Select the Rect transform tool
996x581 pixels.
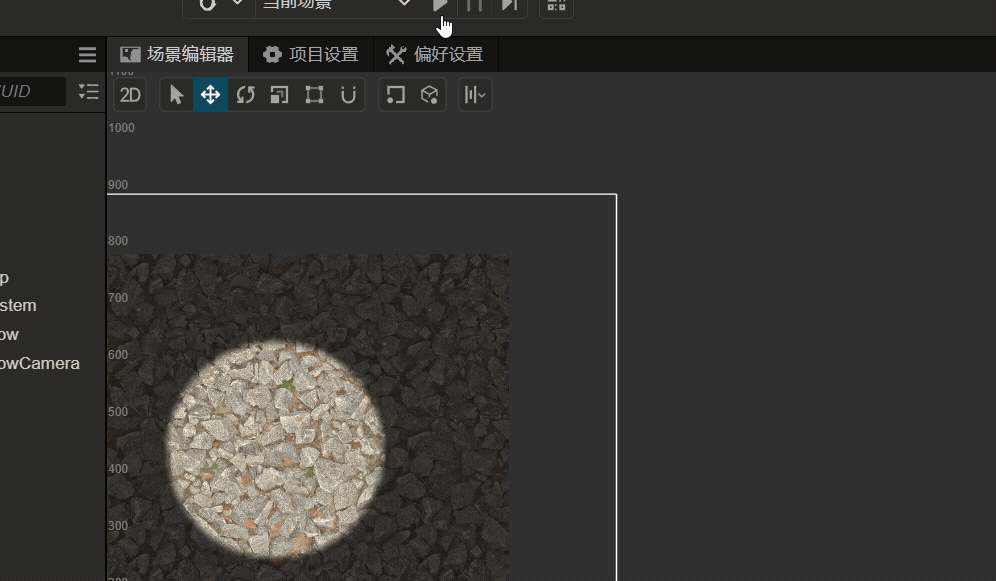(314, 95)
